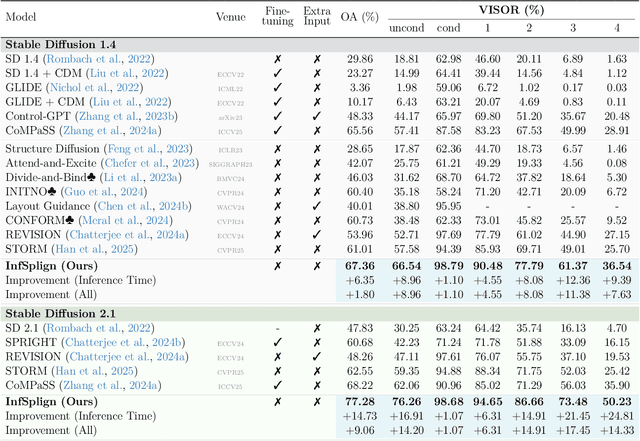Screen dimensions: 640x441
Task: Click the Extra Input cross for Attend-and-Excite
Action: coord(316,162)
